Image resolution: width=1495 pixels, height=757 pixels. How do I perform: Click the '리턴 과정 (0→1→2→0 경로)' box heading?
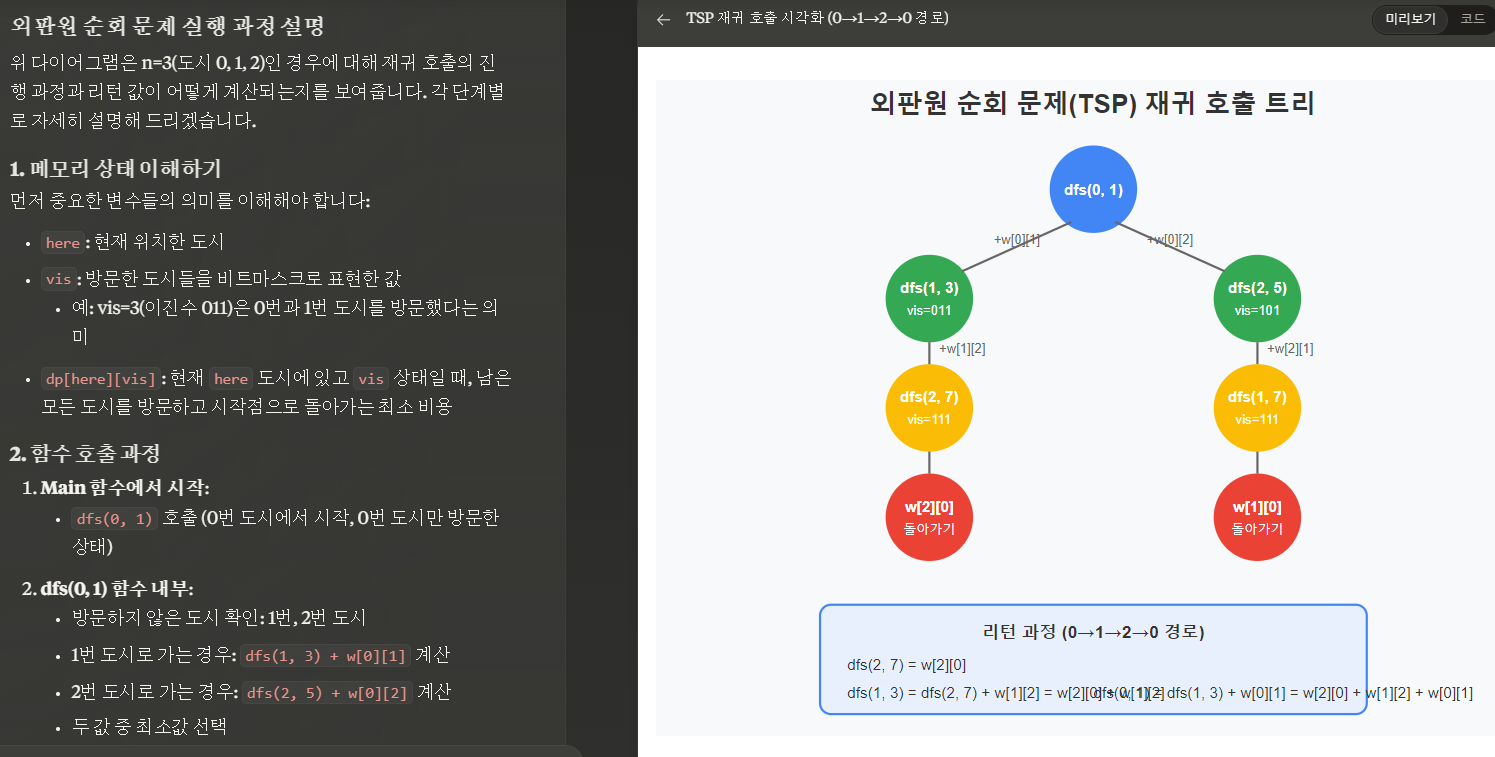click(x=1094, y=632)
